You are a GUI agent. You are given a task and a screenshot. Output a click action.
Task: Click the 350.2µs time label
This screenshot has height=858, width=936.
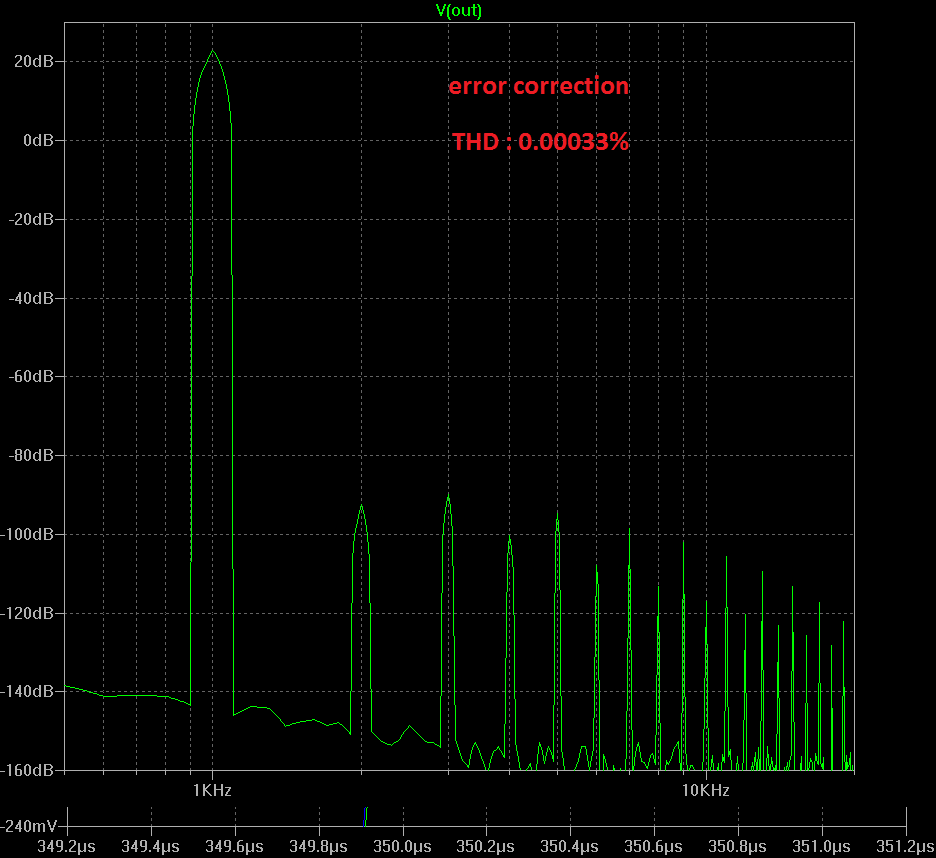(486, 847)
